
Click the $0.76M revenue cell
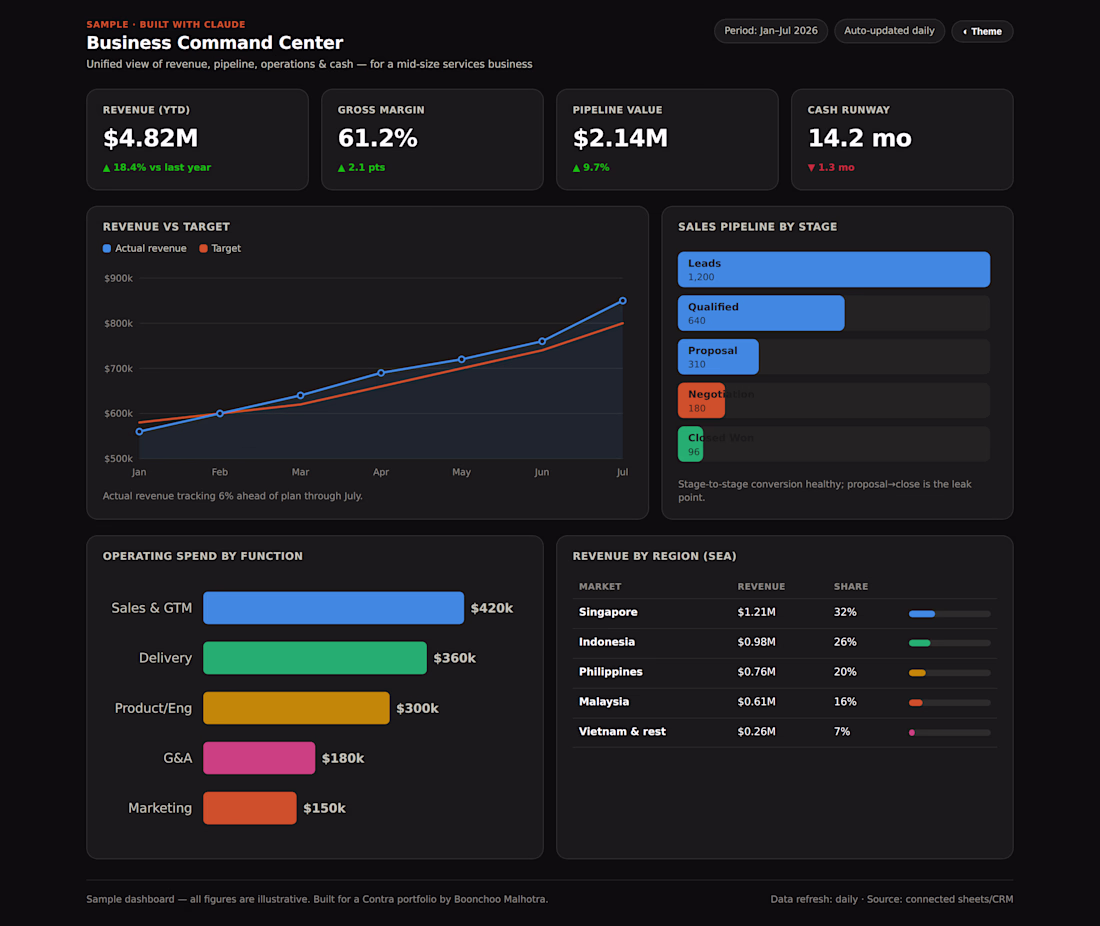[x=756, y=672]
